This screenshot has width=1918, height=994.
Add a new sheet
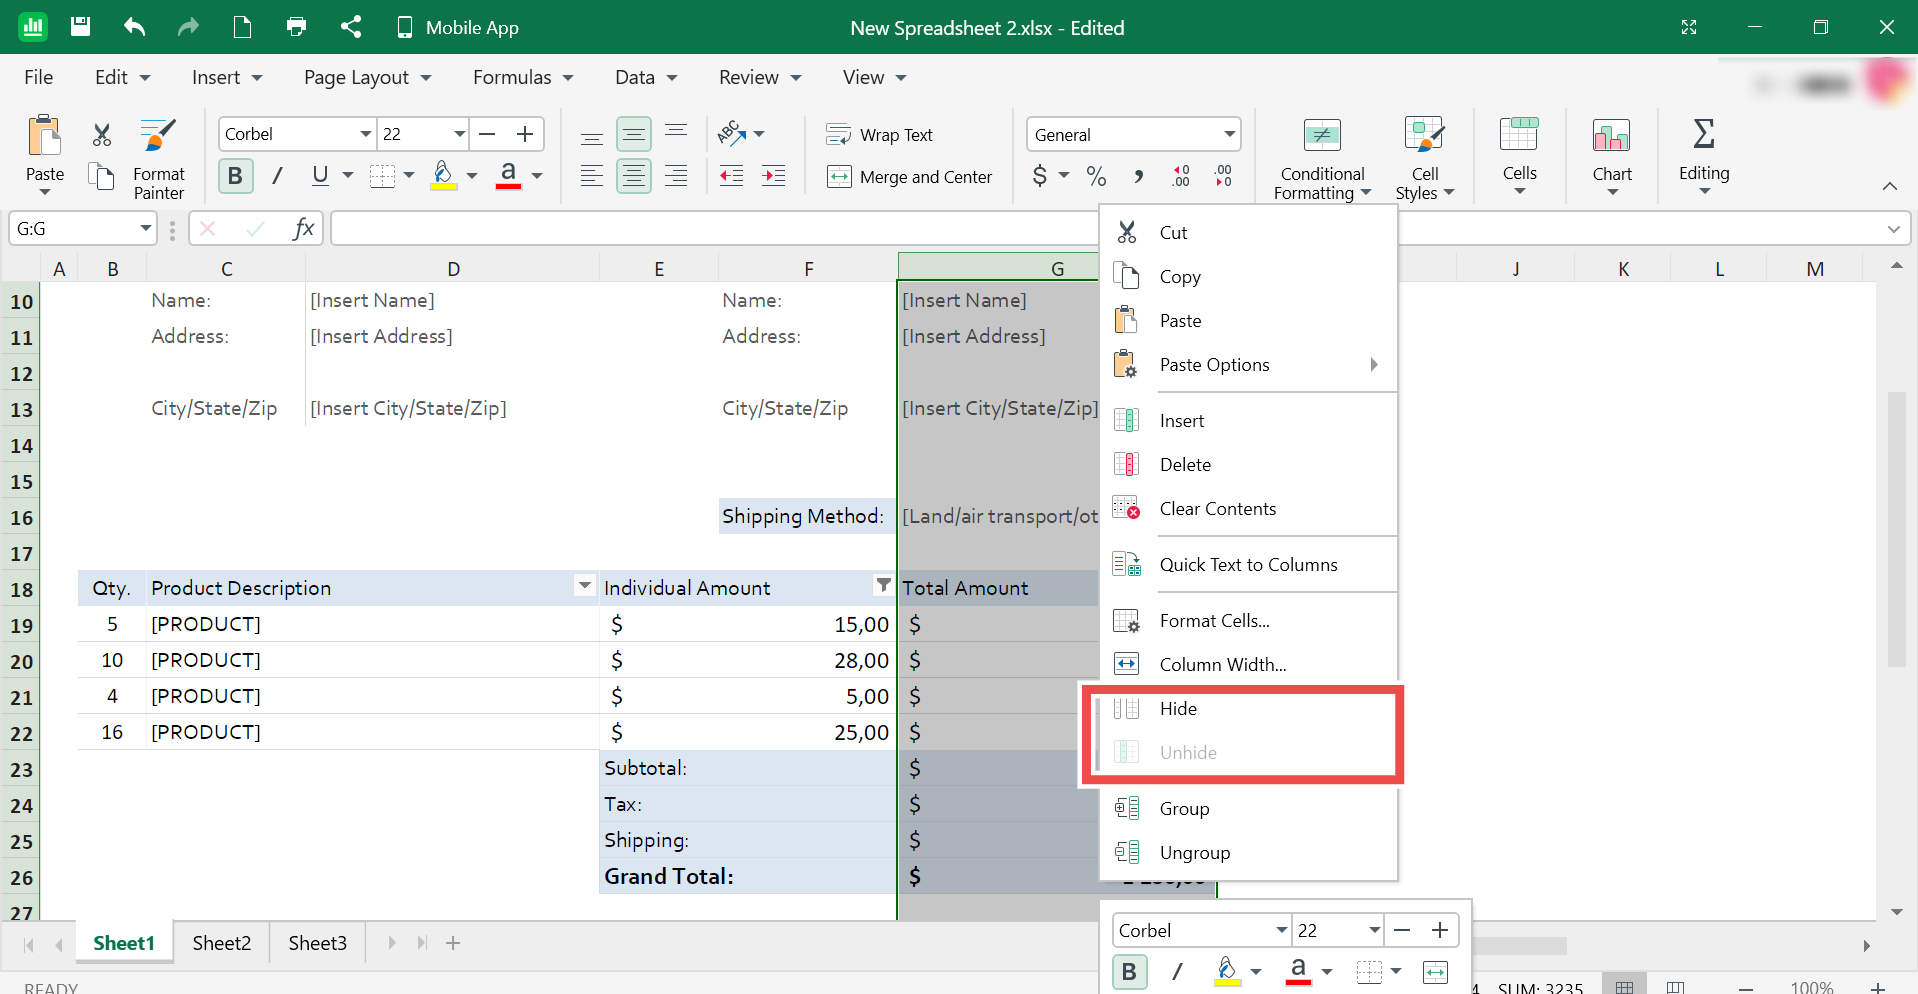coord(453,943)
